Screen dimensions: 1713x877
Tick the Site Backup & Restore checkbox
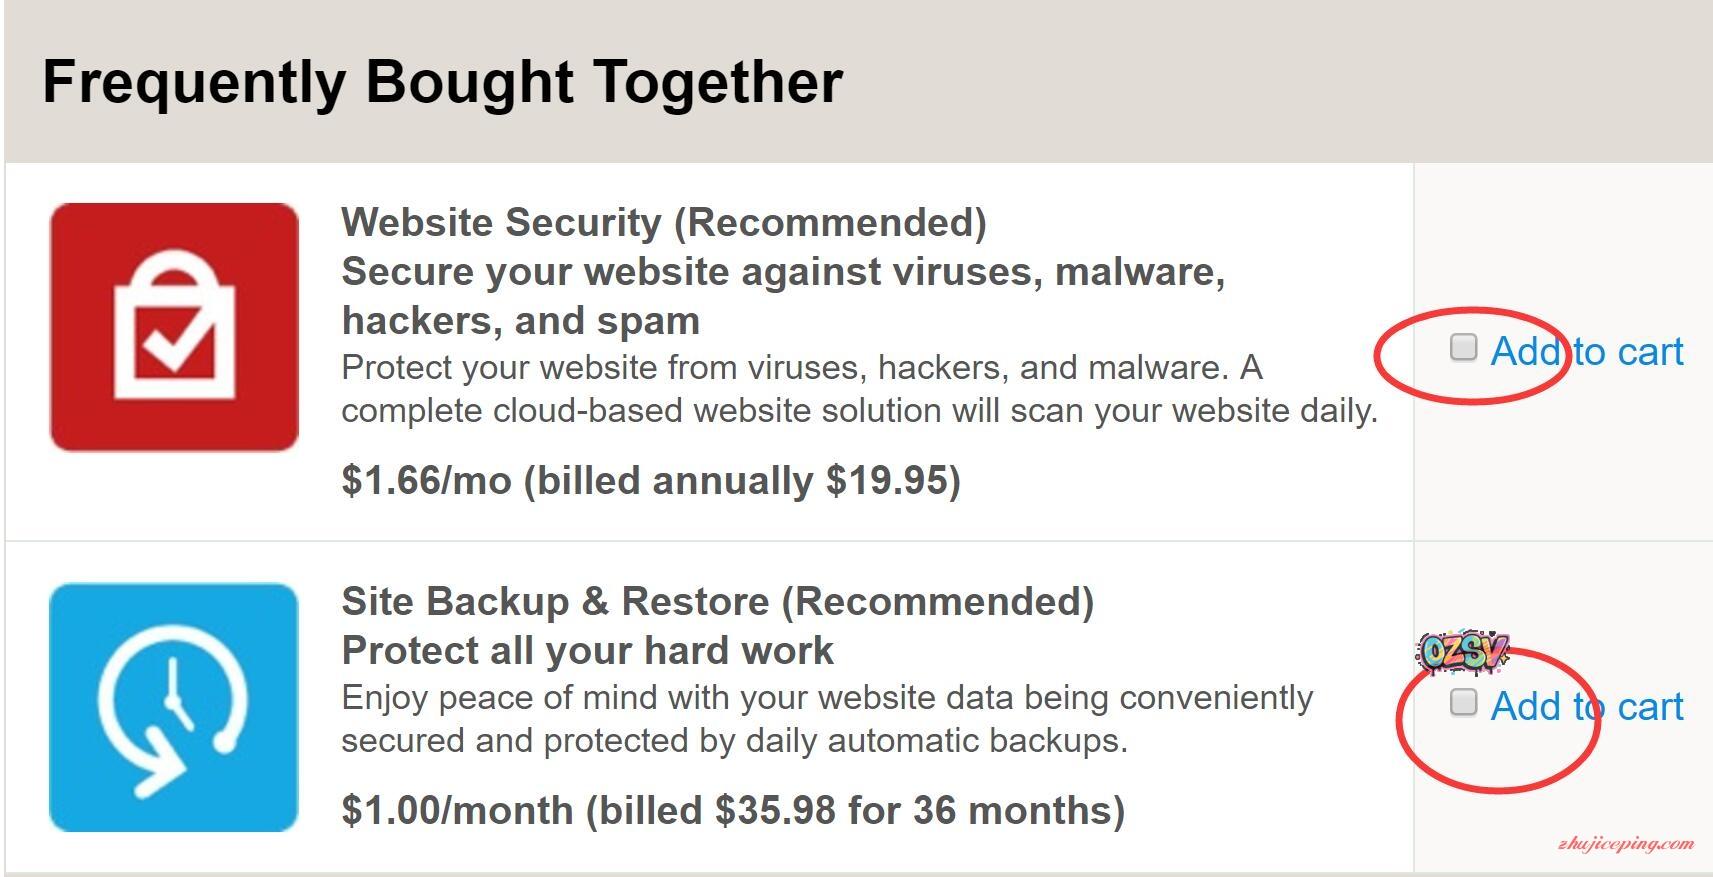[1463, 702]
